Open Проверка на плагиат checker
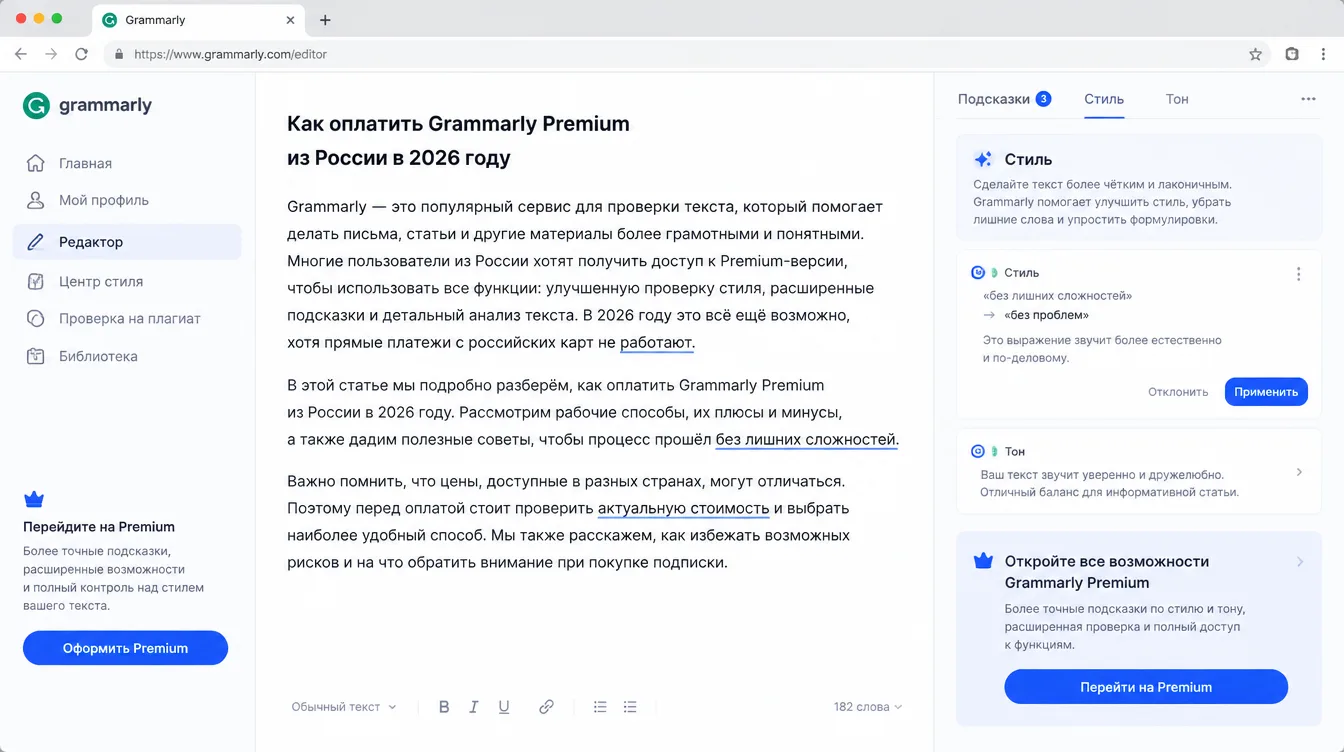 [x=127, y=319]
